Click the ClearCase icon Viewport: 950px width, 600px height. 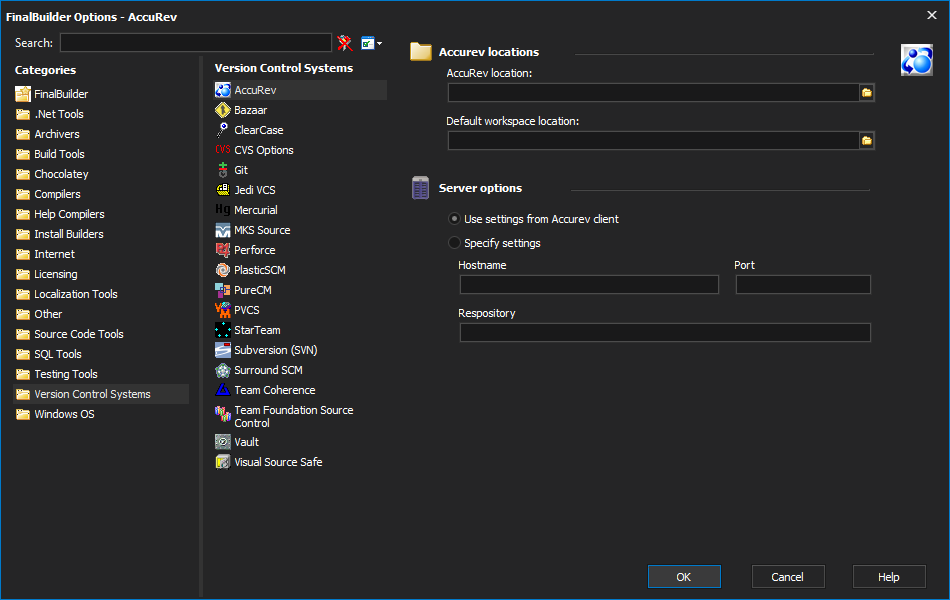[x=223, y=130]
